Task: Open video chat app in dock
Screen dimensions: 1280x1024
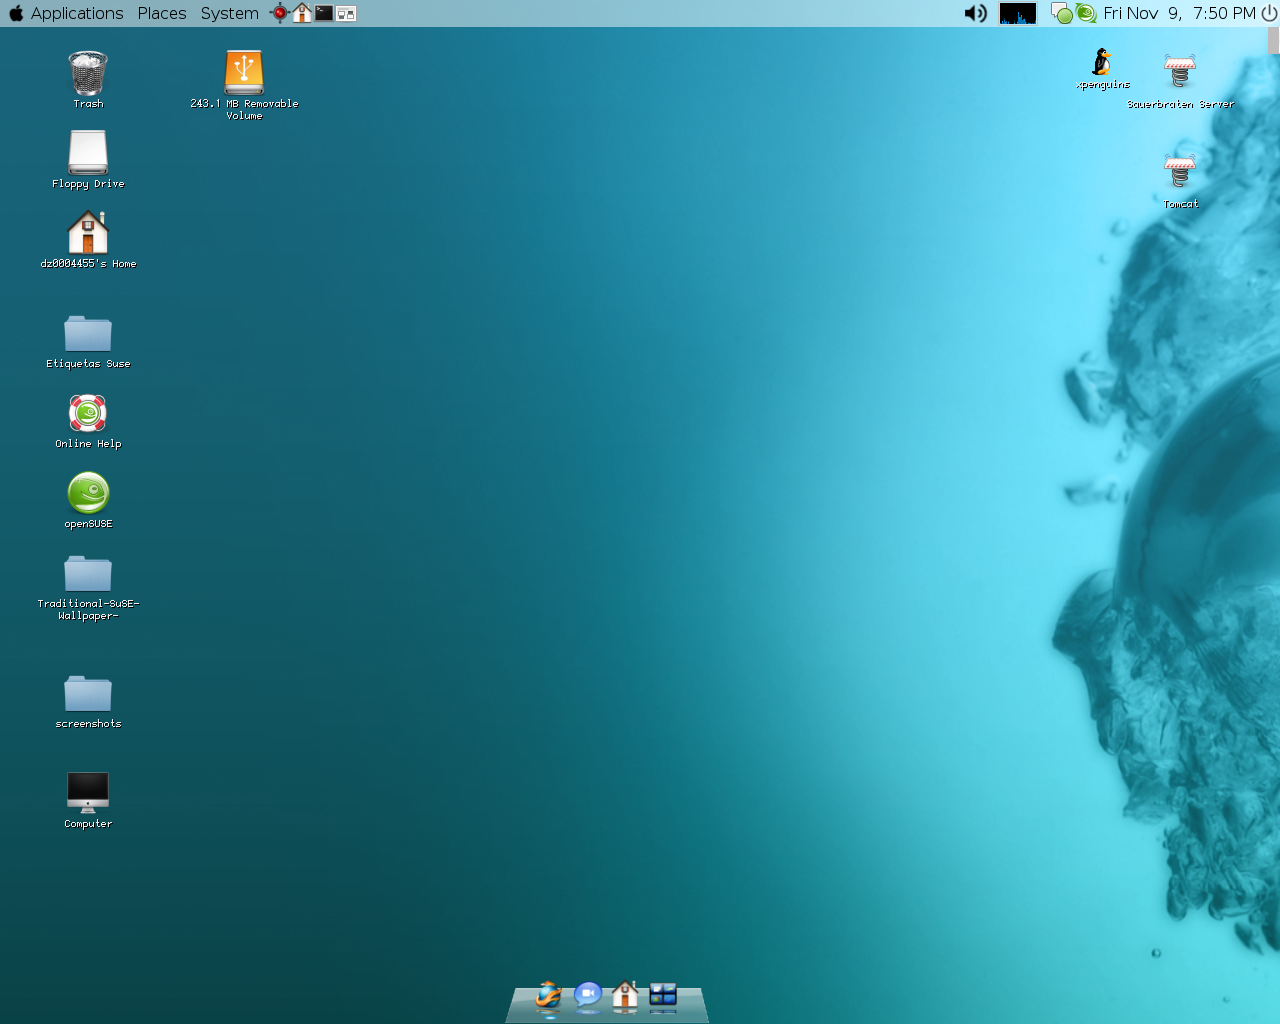Action: (588, 996)
